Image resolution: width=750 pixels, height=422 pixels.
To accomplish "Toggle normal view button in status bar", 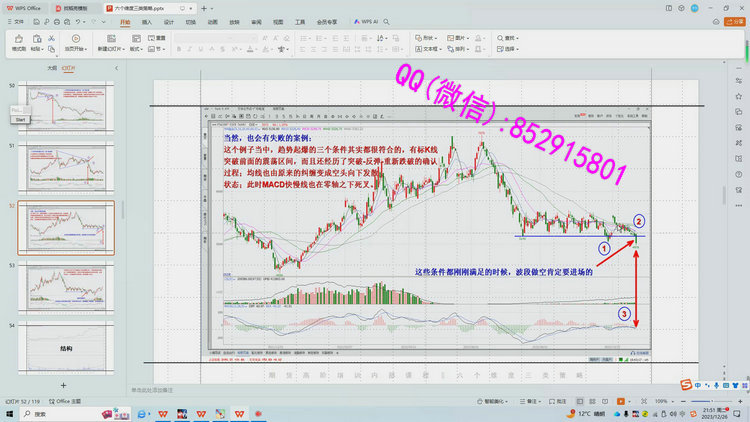I will pos(581,402).
